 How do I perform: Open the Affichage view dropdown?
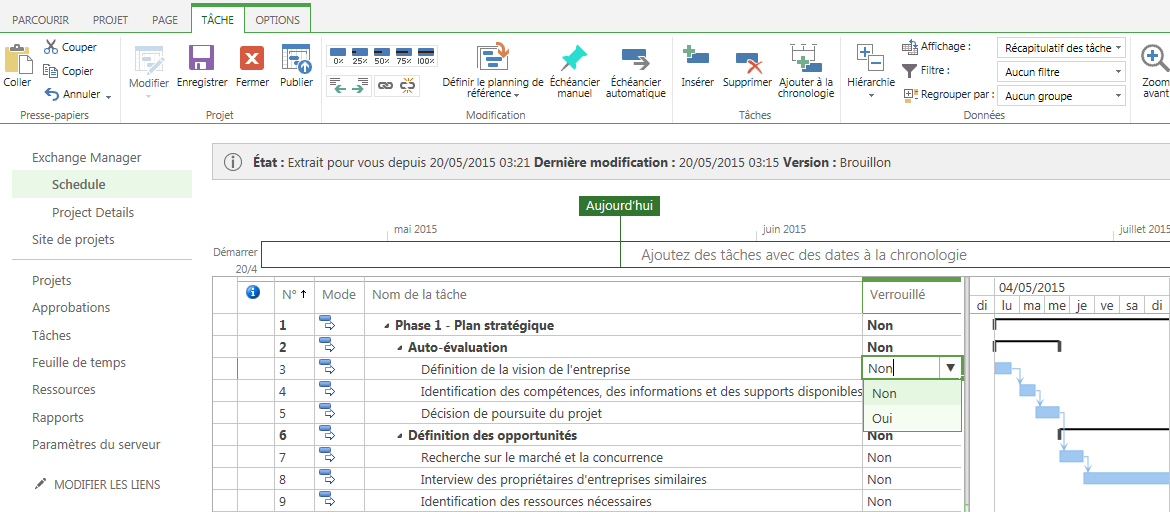[1061, 48]
